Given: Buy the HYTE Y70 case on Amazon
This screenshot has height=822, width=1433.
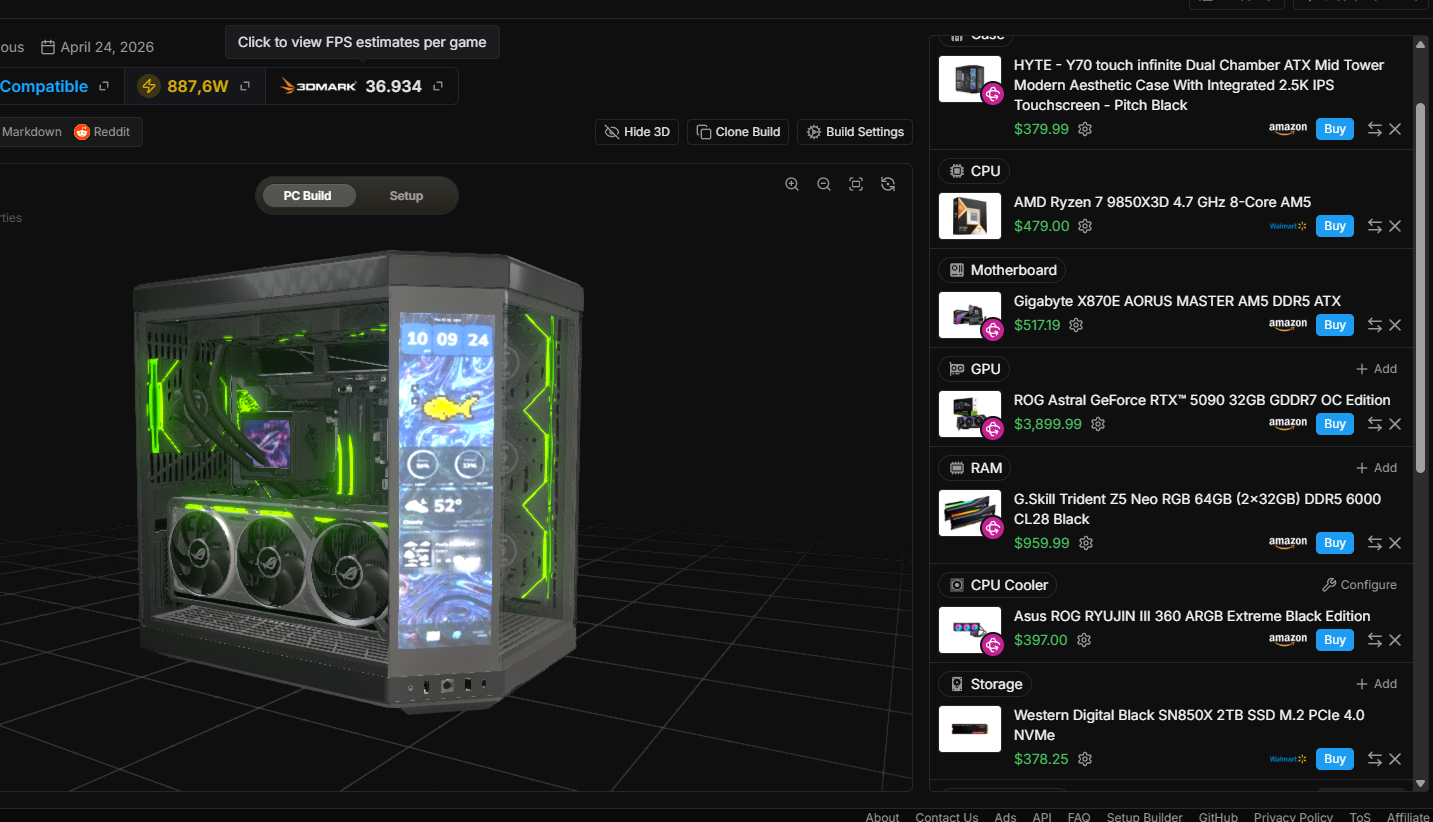Looking at the screenshot, I should pos(1335,129).
